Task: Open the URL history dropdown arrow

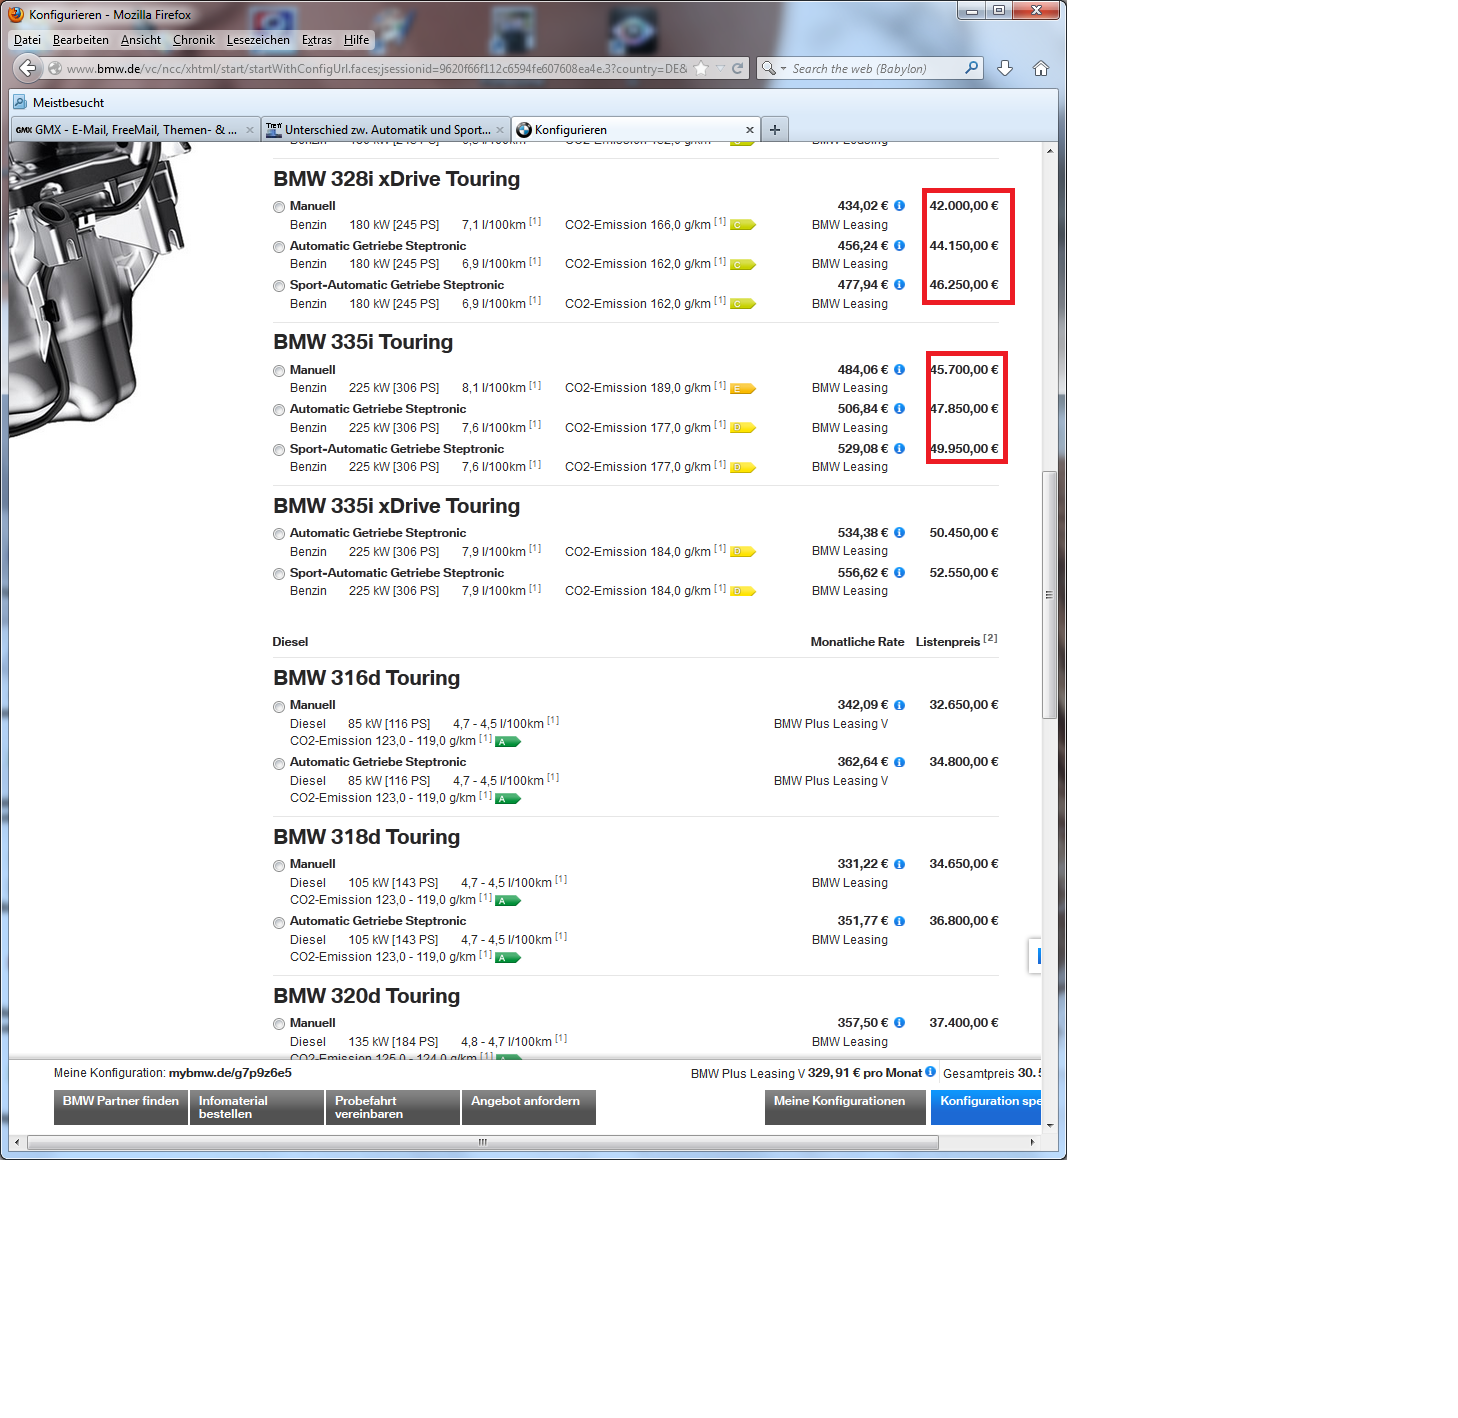Action: coord(720,69)
